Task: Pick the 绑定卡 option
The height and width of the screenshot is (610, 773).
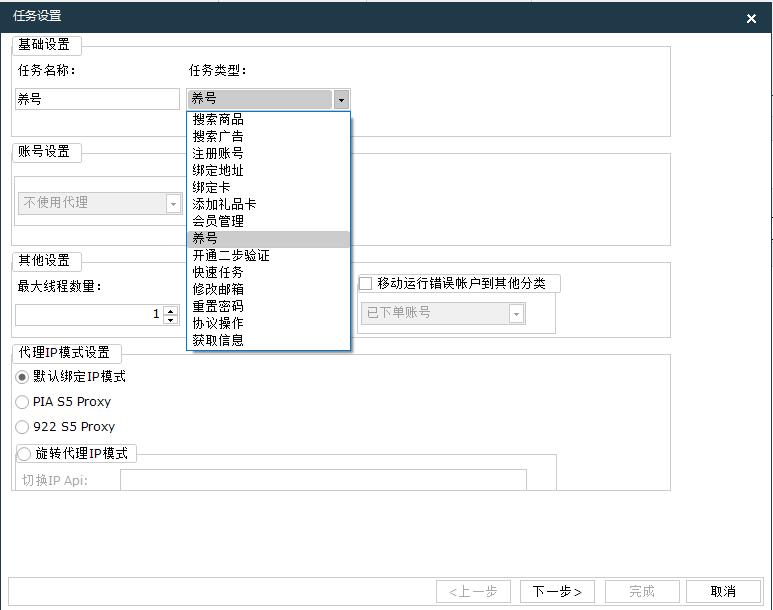Action: 268,187
